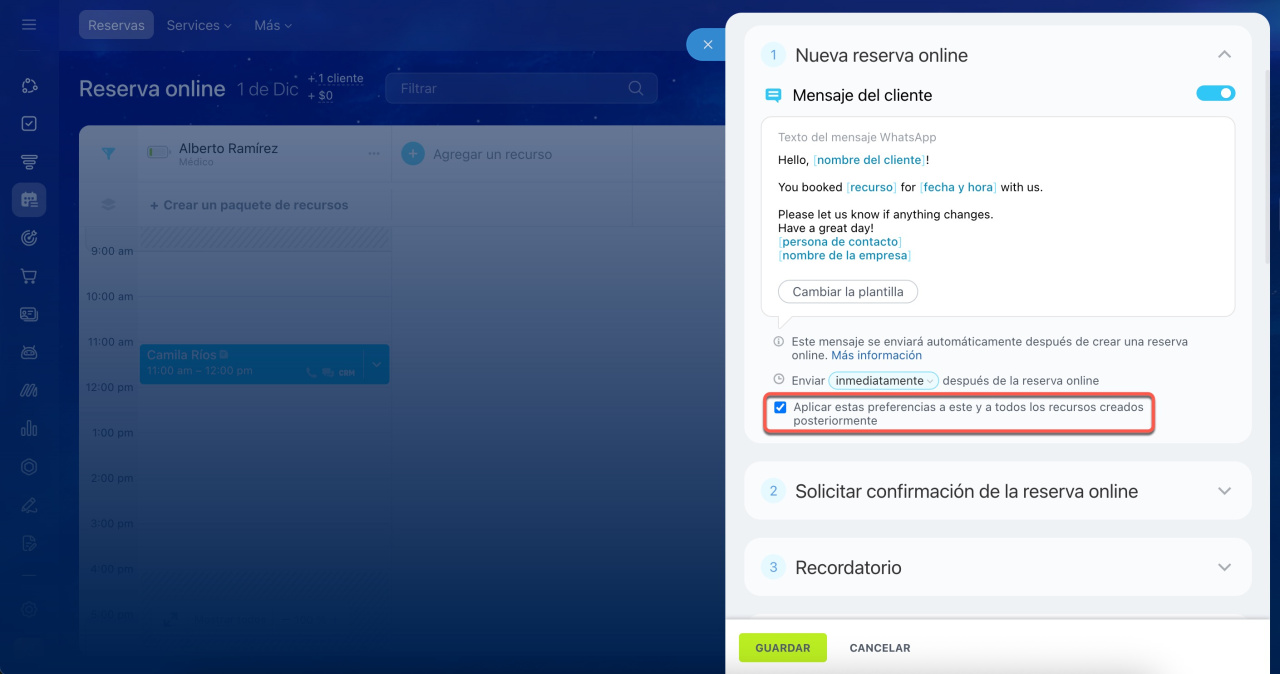Open the target goals icon in sidebar

[29, 238]
